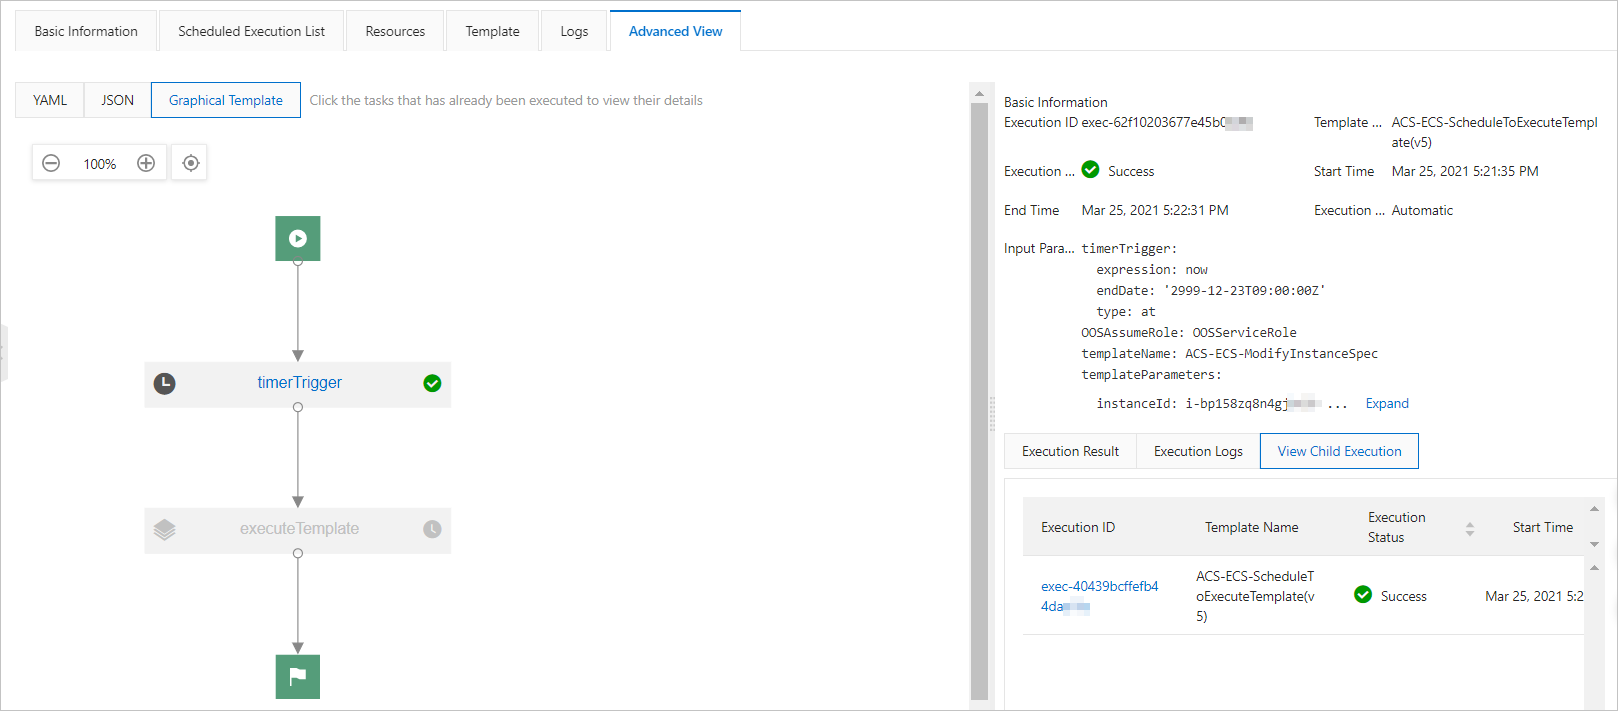Click the templateName ACS-ECS-ModifyInstanceSpec line

coord(1229,353)
